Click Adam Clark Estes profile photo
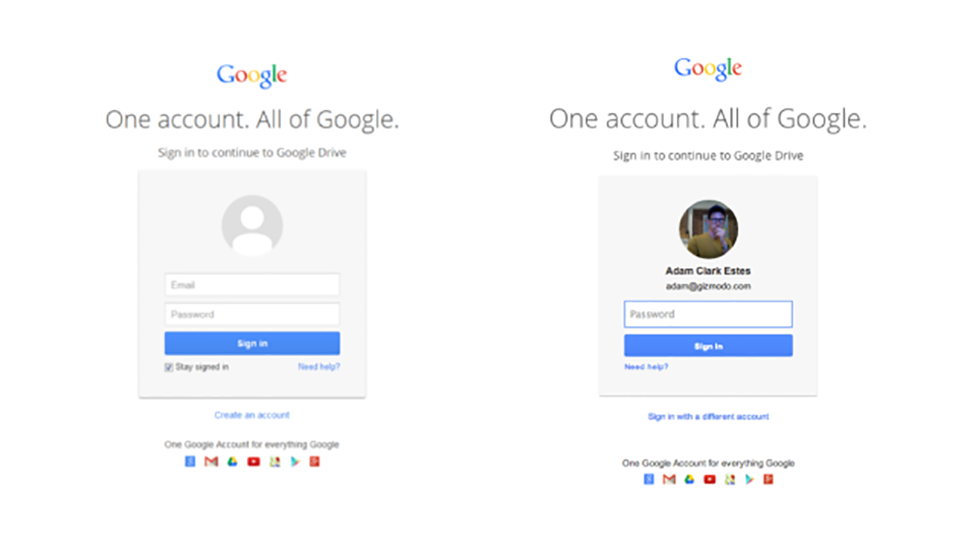The width and height of the screenshot is (970, 546). (x=708, y=229)
